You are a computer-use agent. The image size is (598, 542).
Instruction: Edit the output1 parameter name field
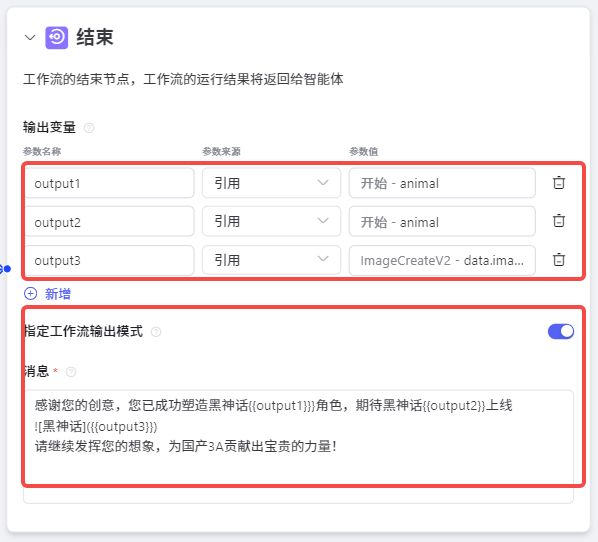[109, 183]
